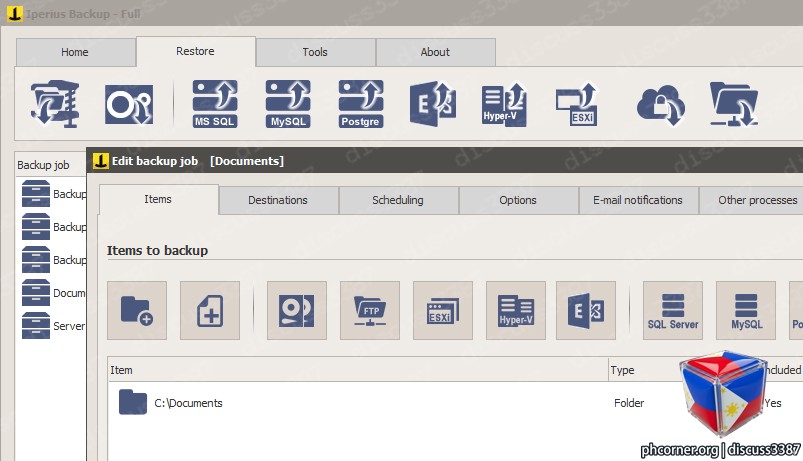Click the Yes value in included column
Screen dimensions: 803x461
click(773, 403)
